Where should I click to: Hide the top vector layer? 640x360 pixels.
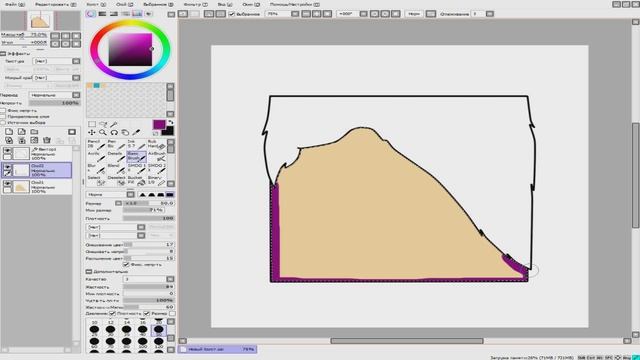7,151
